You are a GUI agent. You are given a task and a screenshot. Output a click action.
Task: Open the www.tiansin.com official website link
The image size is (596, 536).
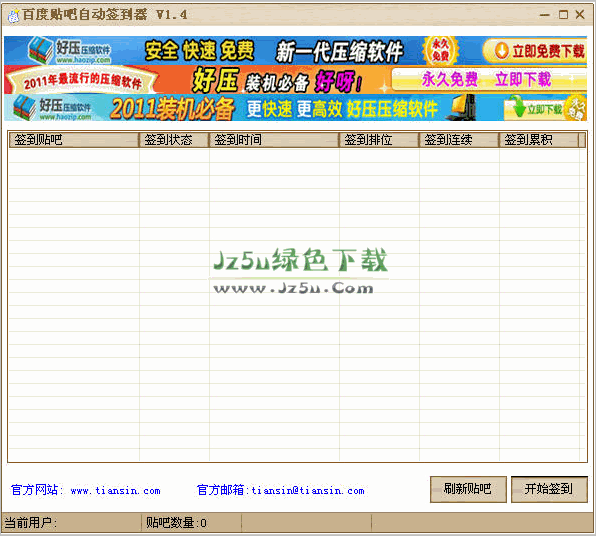point(116,491)
